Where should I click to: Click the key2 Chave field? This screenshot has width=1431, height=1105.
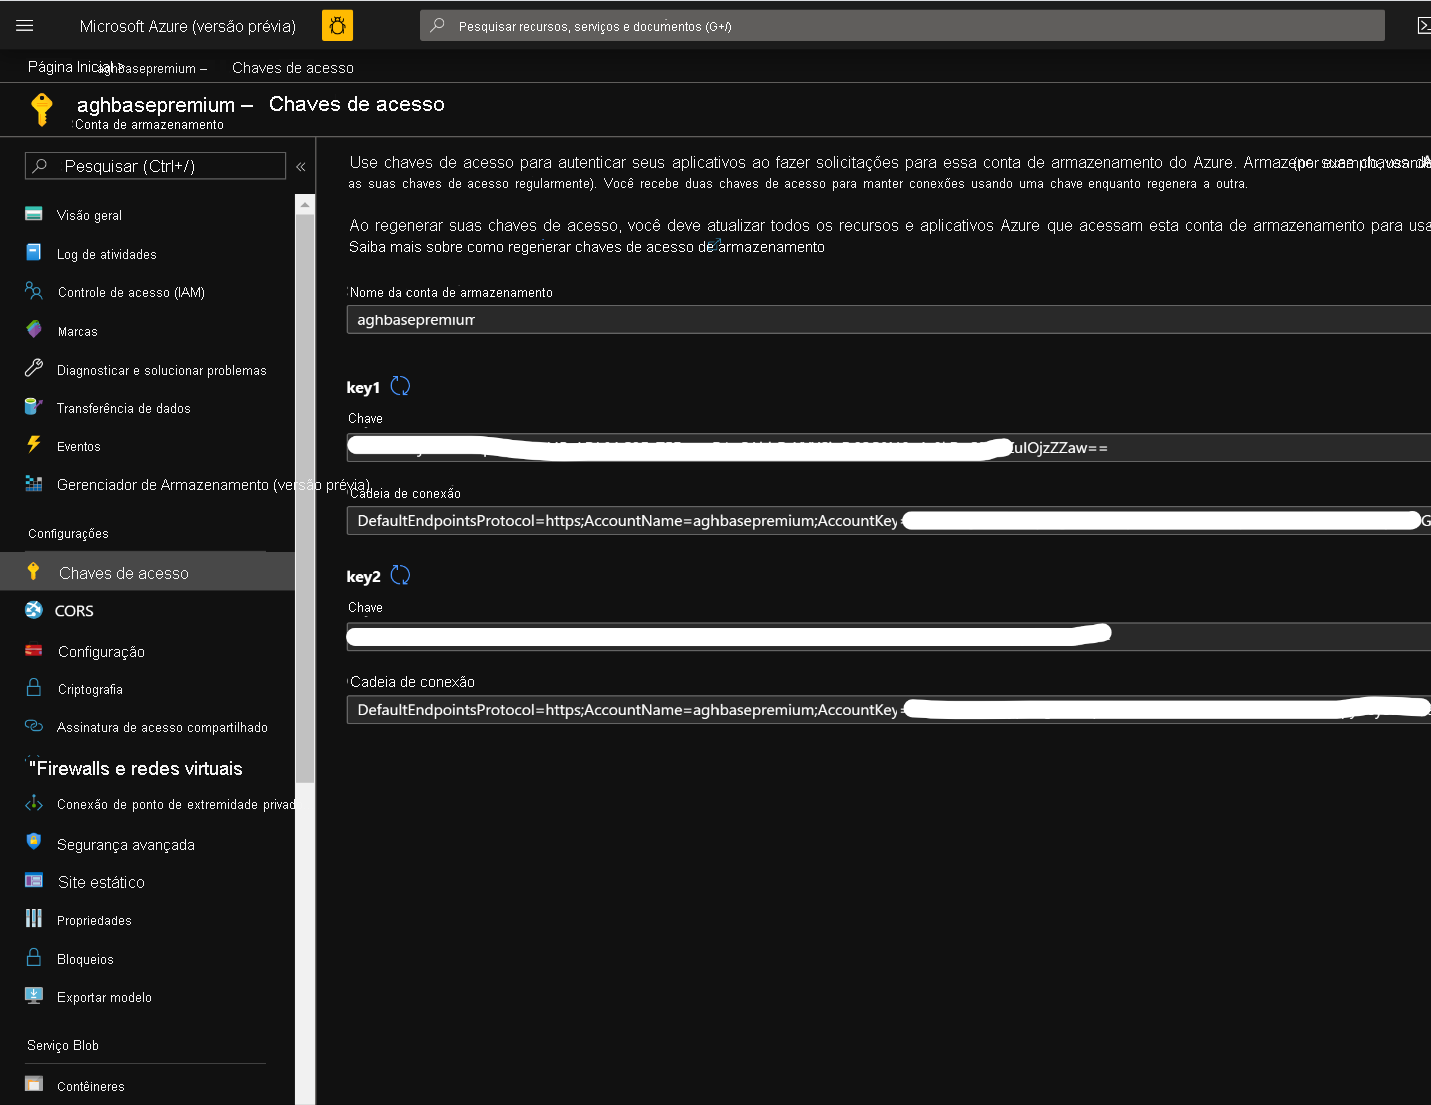(889, 636)
